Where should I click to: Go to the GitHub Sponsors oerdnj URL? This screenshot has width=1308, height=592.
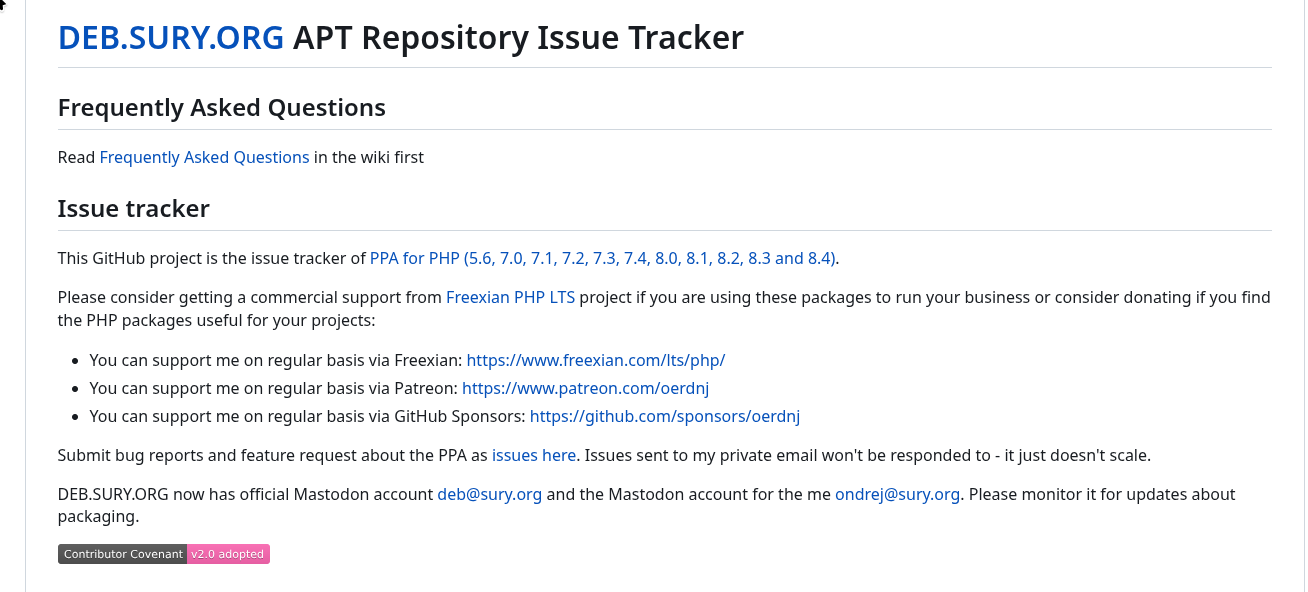pos(664,416)
